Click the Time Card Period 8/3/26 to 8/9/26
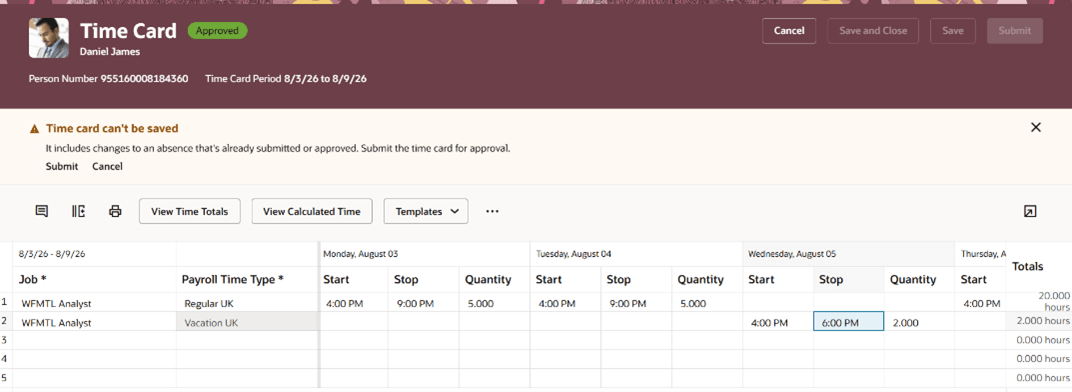The width and height of the screenshot is (1072, 392). click(286, 79)
